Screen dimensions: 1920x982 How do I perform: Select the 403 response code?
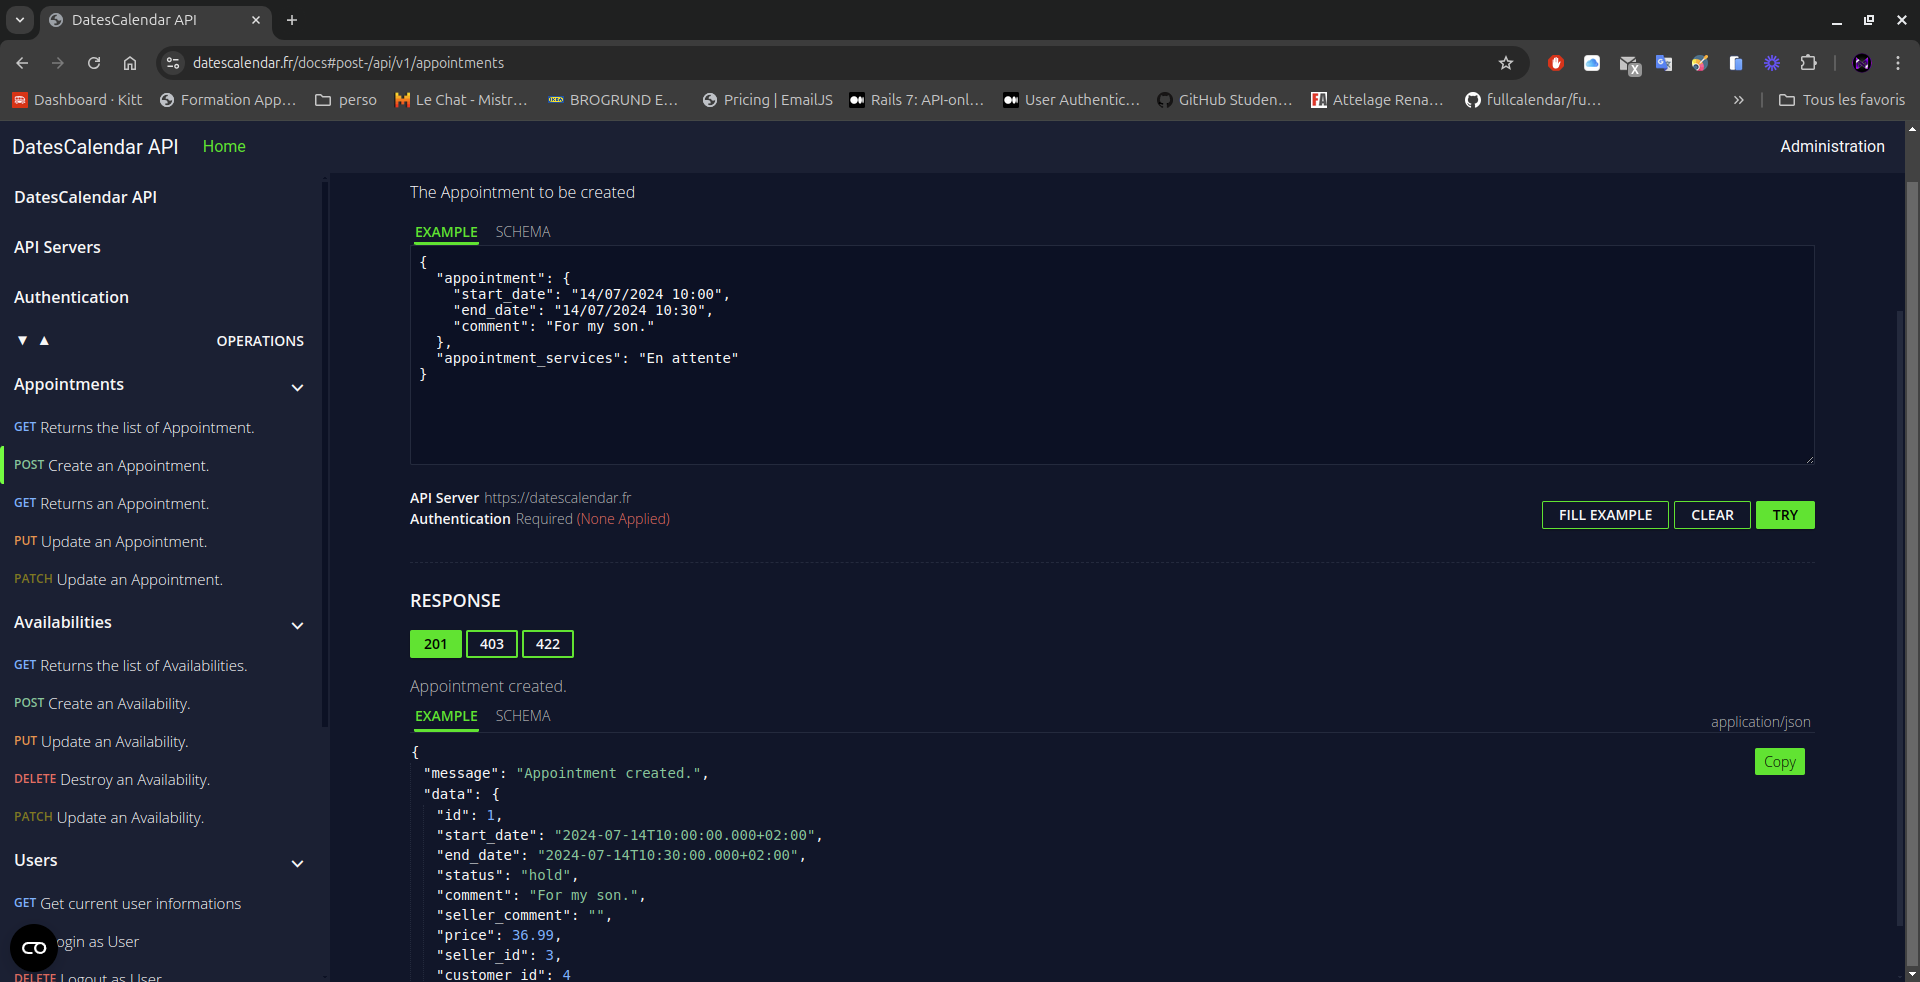[x=491, y=644]
